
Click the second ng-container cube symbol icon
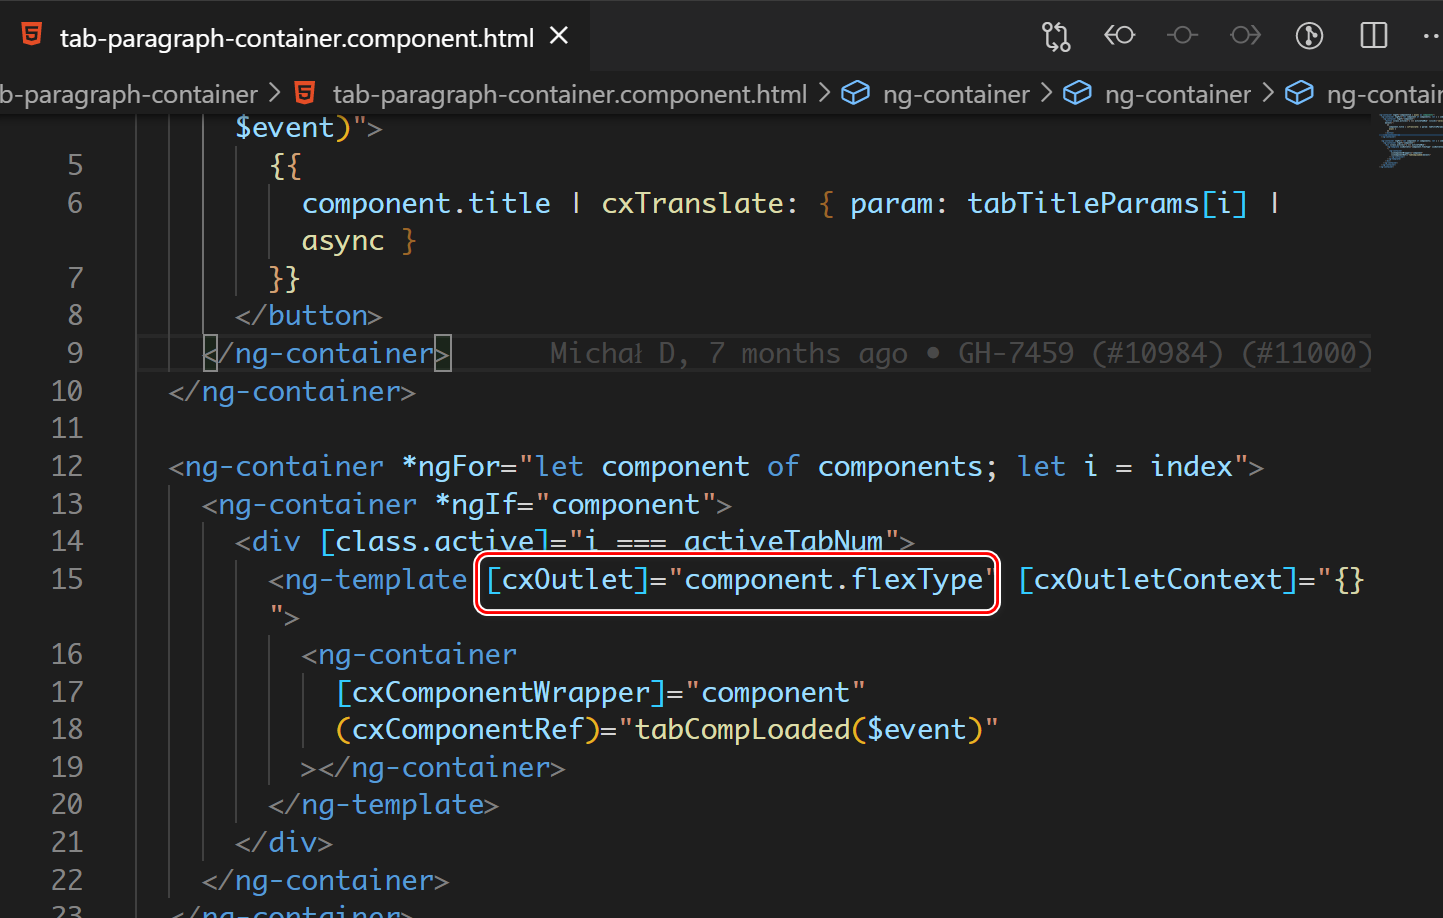pos(1077,93)
